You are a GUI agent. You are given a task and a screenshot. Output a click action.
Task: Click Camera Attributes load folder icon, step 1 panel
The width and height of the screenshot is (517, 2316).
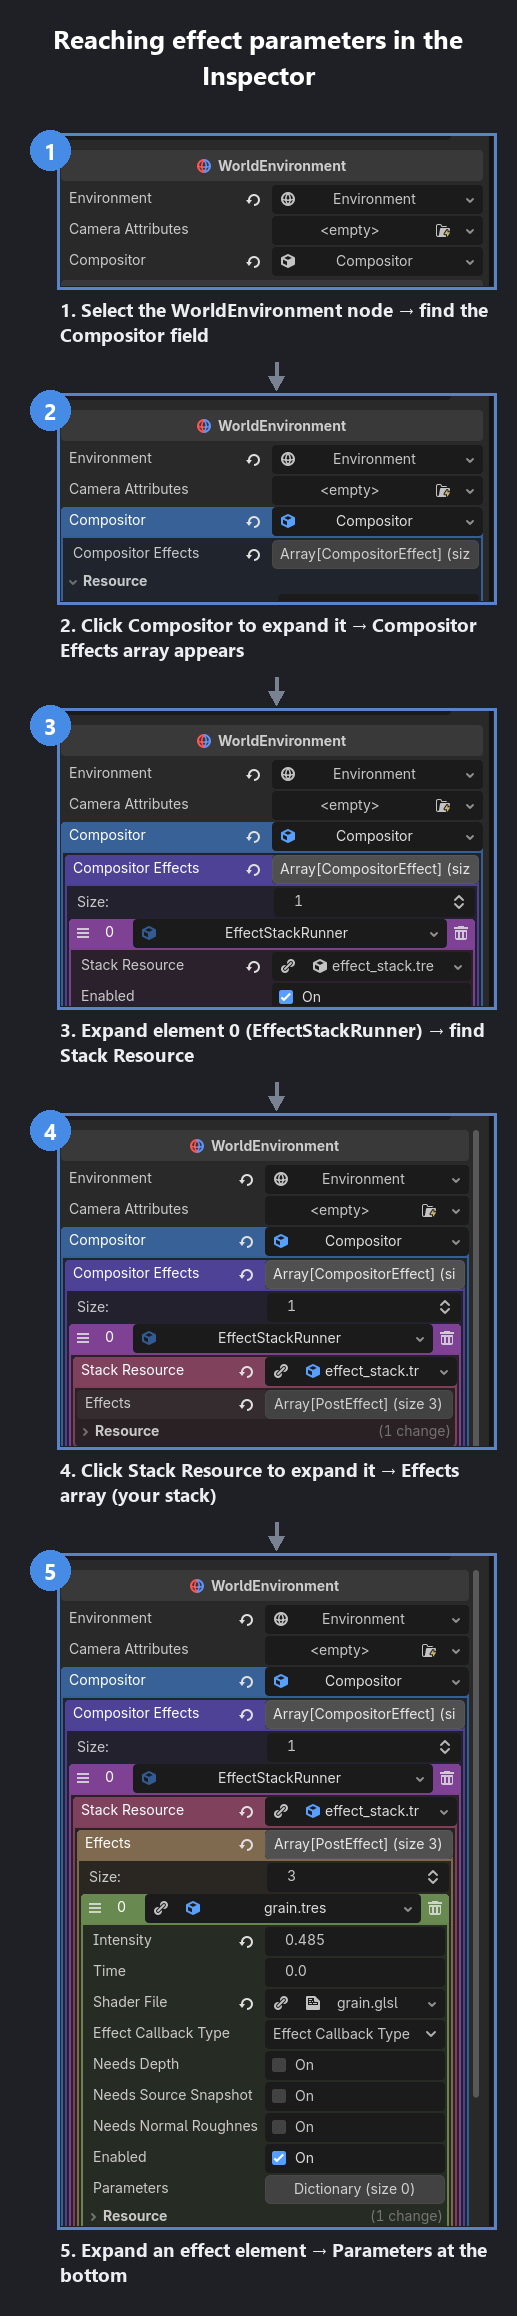[x=442, y=231]
